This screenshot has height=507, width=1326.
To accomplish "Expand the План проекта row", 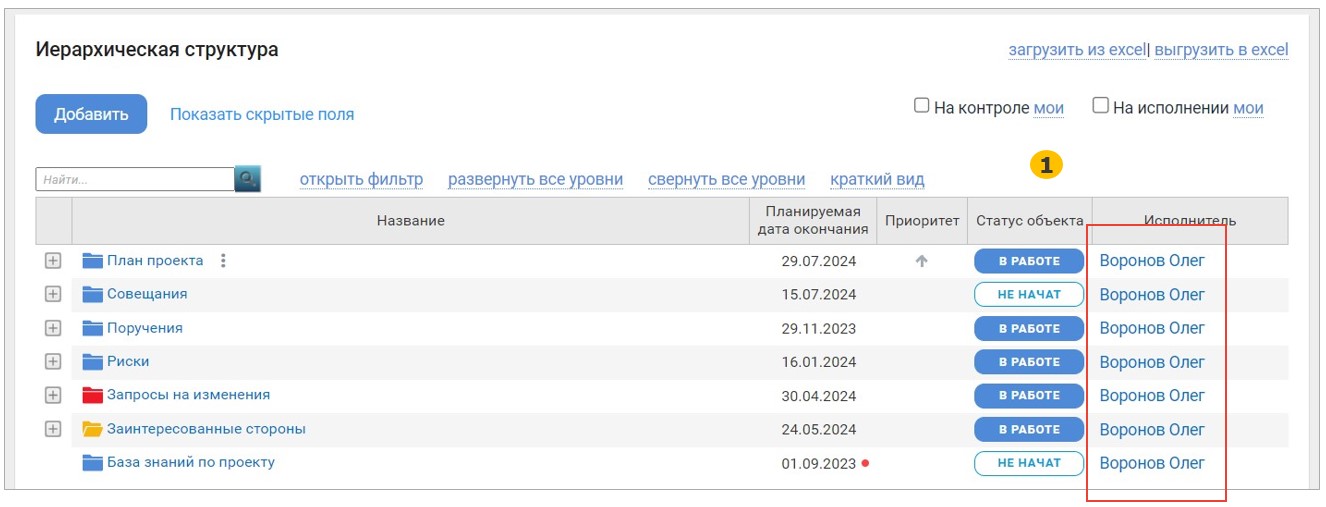I will (x=53, y=261).
